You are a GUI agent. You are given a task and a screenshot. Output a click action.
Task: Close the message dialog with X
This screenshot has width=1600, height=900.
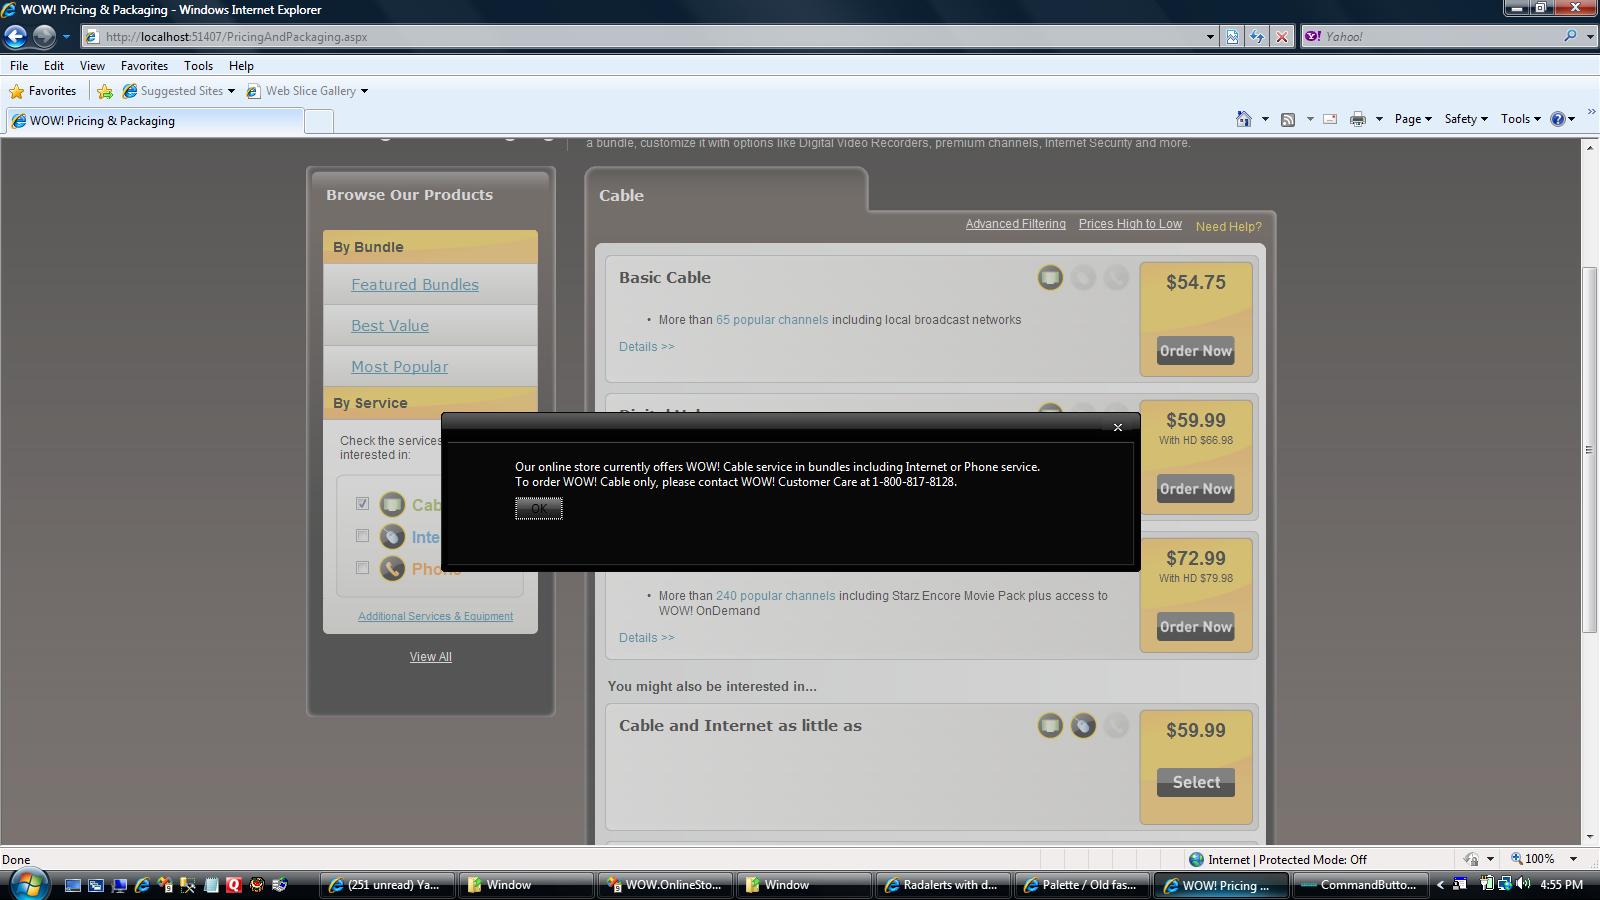click(1118, 428)
